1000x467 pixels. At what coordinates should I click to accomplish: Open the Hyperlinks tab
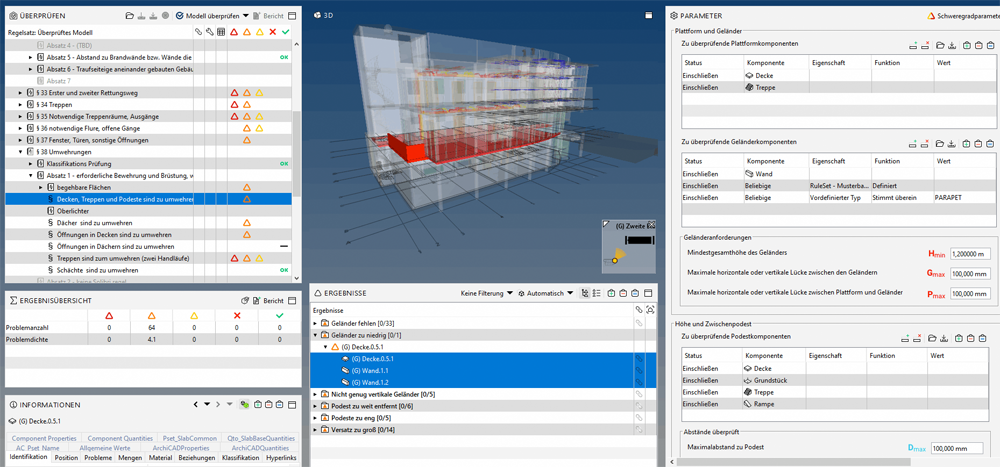coord(281,458)
